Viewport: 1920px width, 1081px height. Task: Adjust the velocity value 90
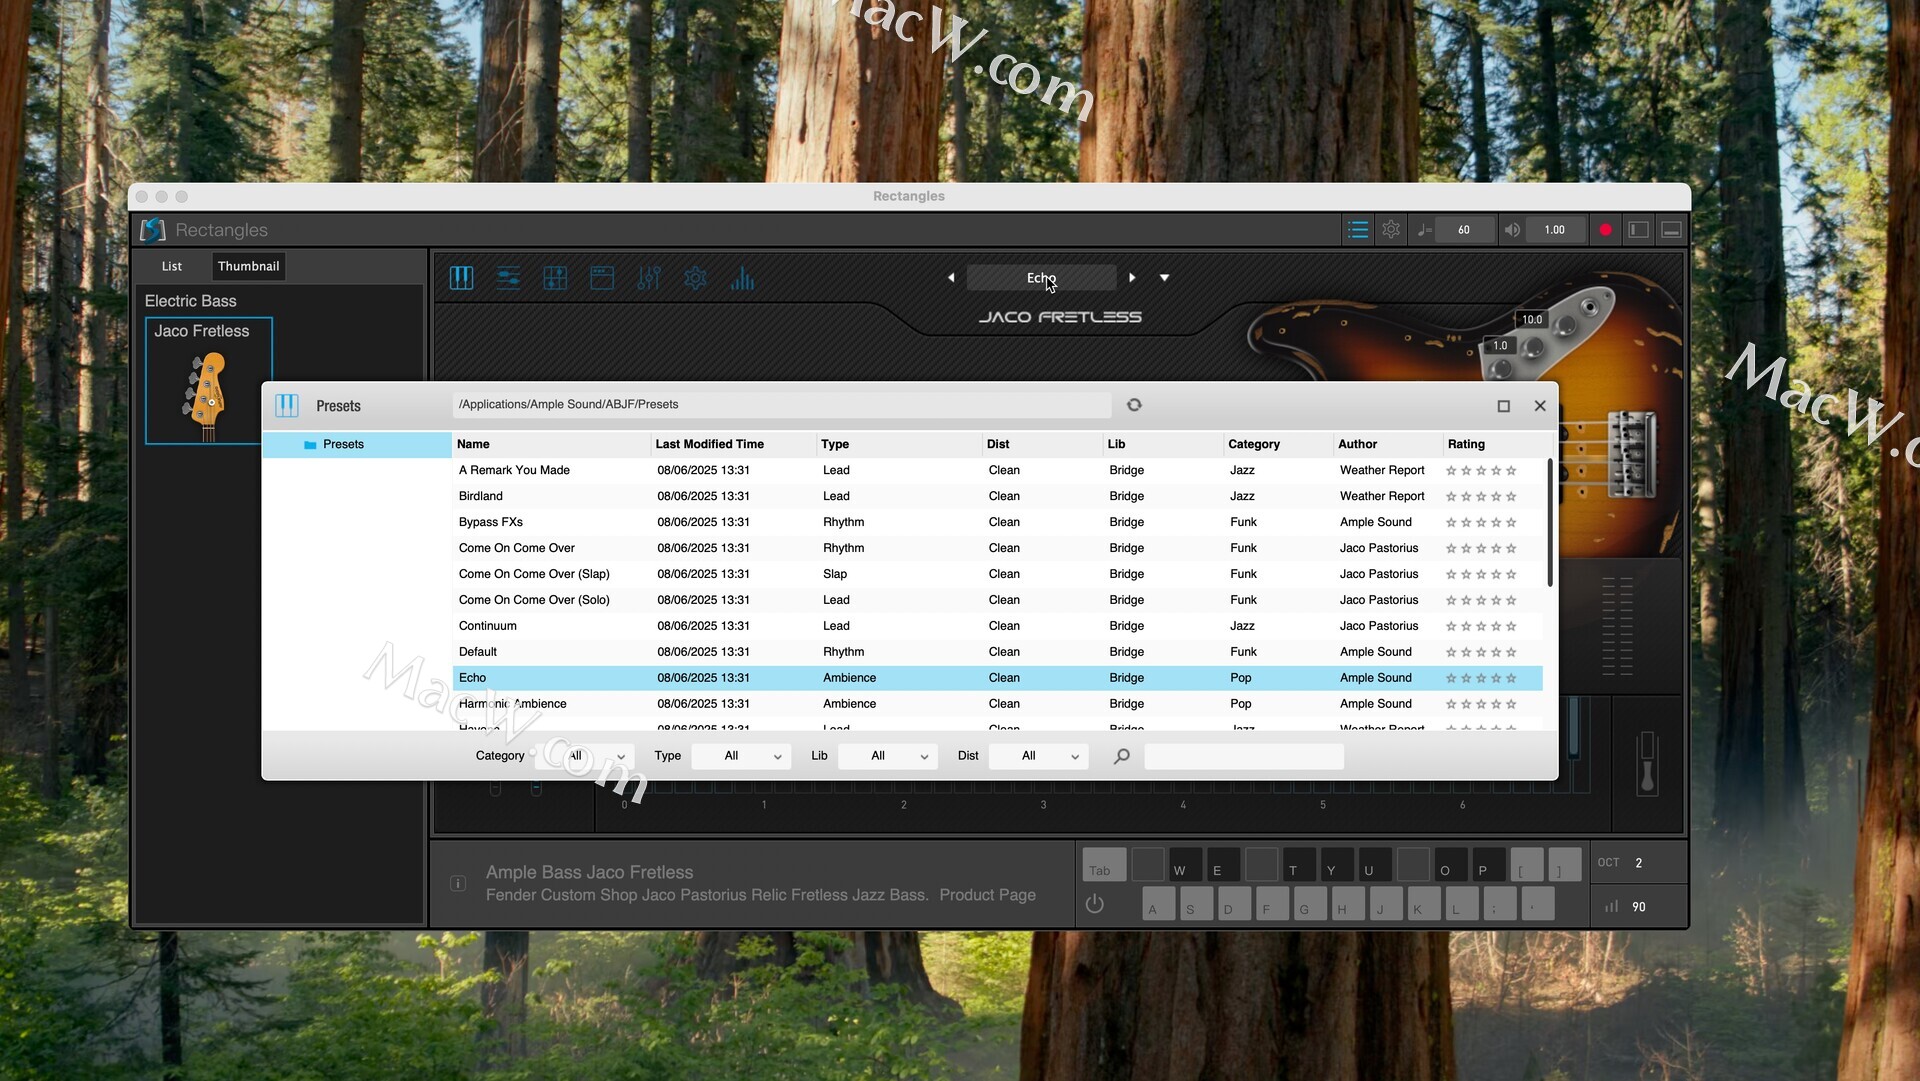[x=1638, y=907]
